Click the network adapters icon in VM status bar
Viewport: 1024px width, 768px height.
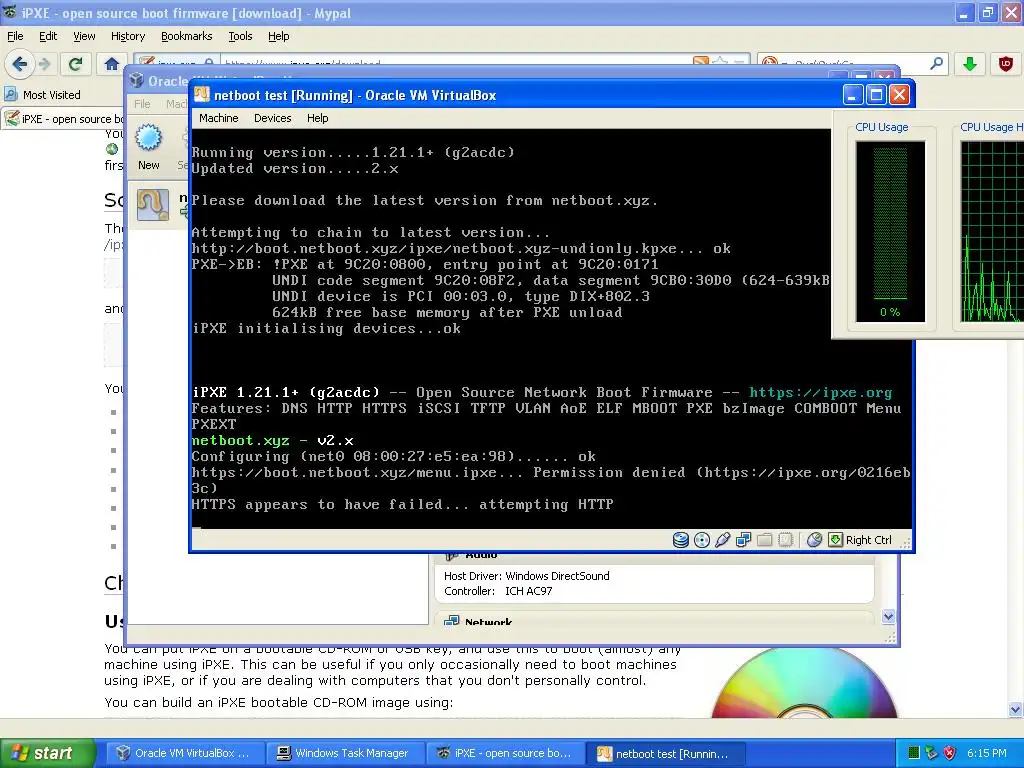[743, 539]
